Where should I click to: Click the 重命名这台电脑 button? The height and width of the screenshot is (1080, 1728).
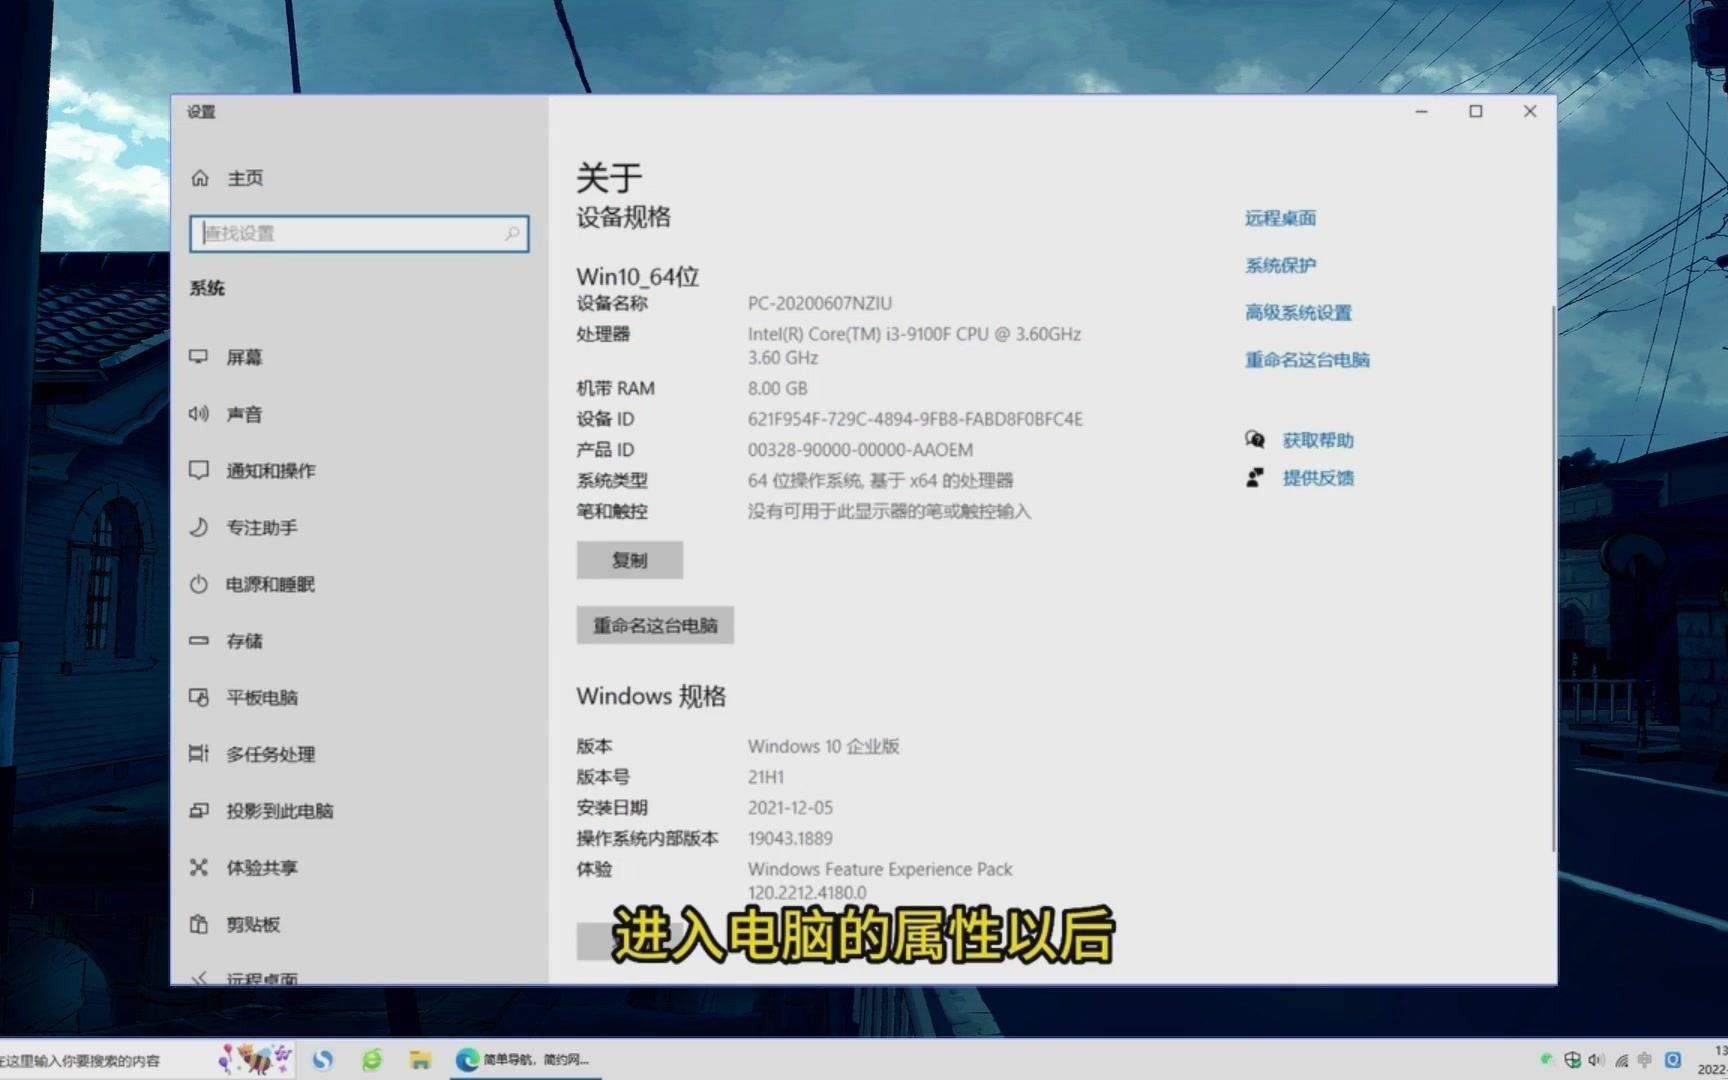click(655, 625)
